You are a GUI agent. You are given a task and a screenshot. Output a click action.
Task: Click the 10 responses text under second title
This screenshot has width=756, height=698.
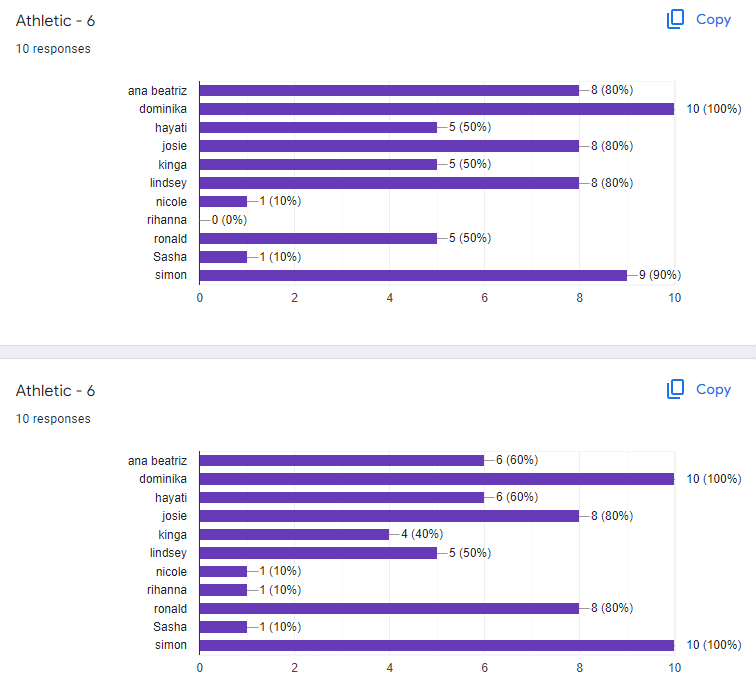(53, 418)
